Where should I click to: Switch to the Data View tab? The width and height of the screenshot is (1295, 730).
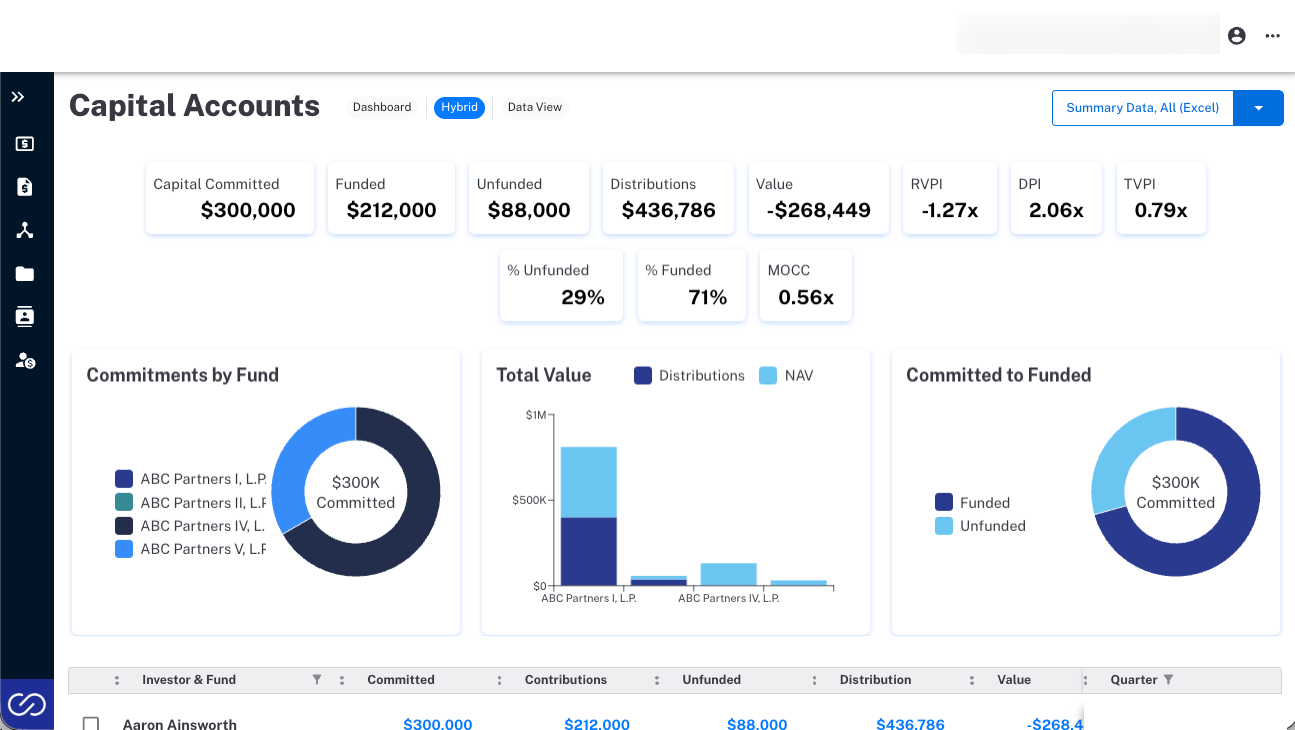(x=535, y=107)
